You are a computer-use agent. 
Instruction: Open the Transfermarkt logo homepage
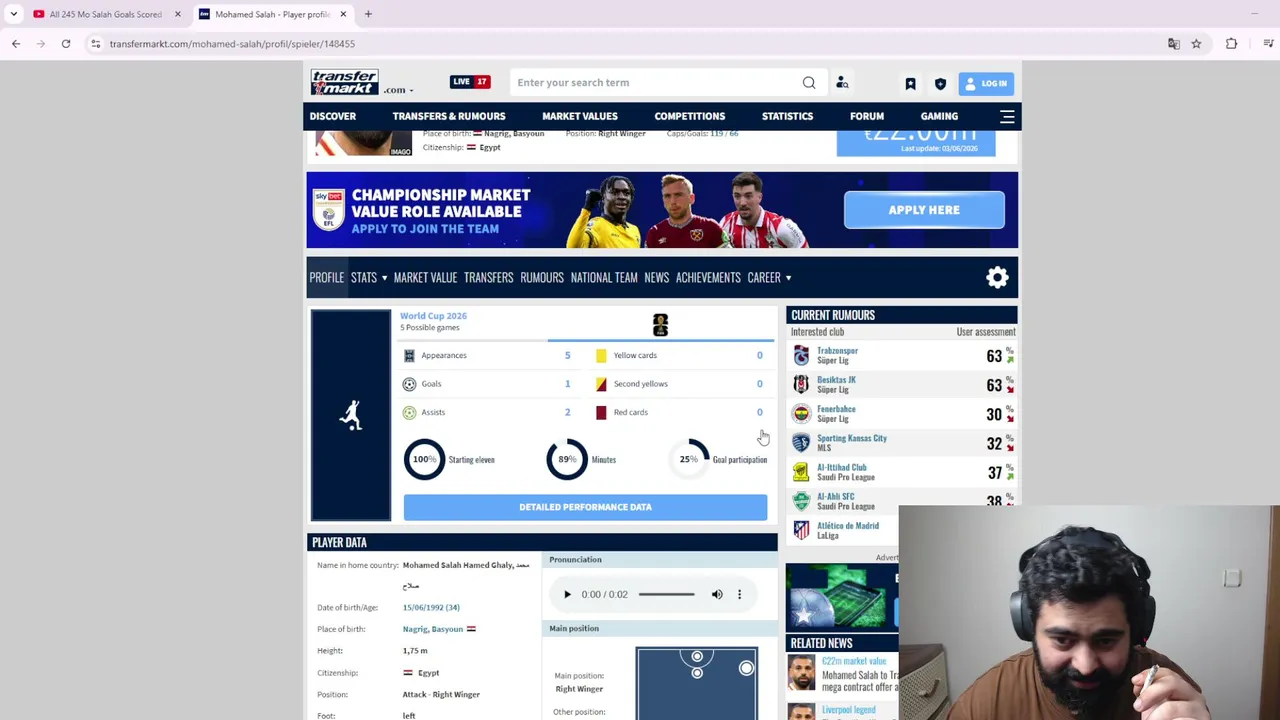coord(344,82)
